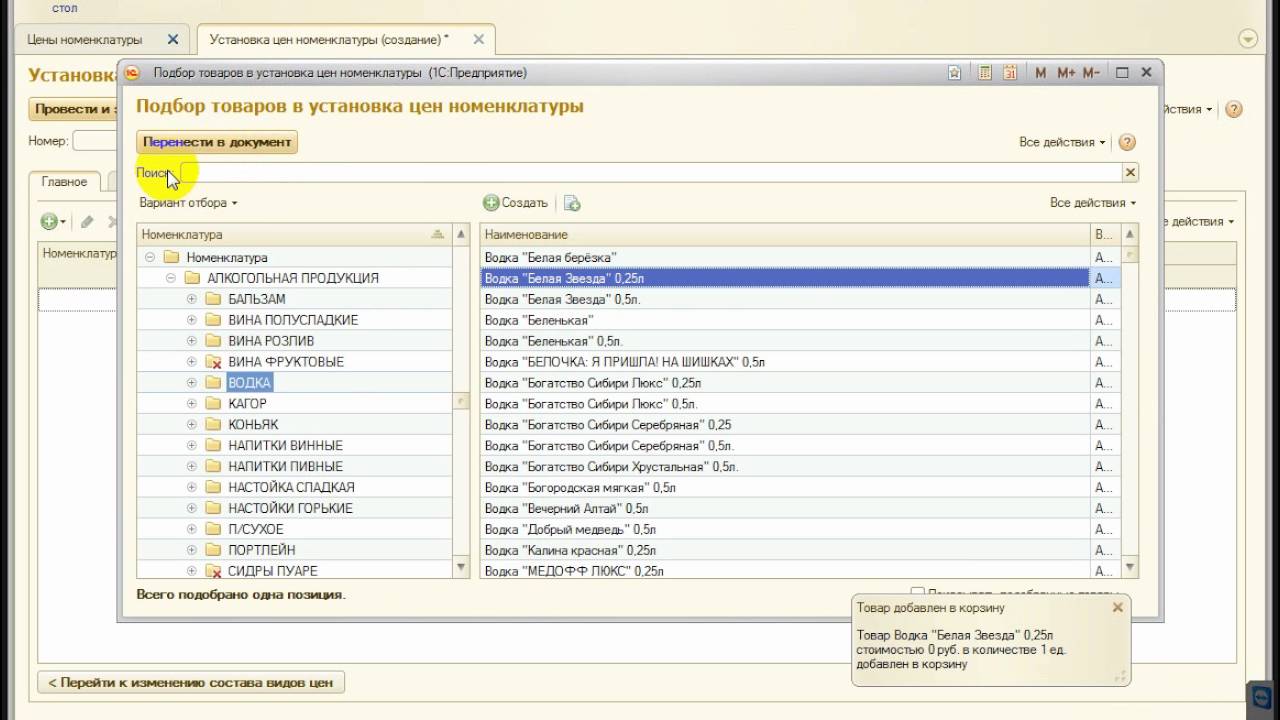1280x720 pixels.
Task: Expand the КОНЬЯК folder
Action: point(192,425)
